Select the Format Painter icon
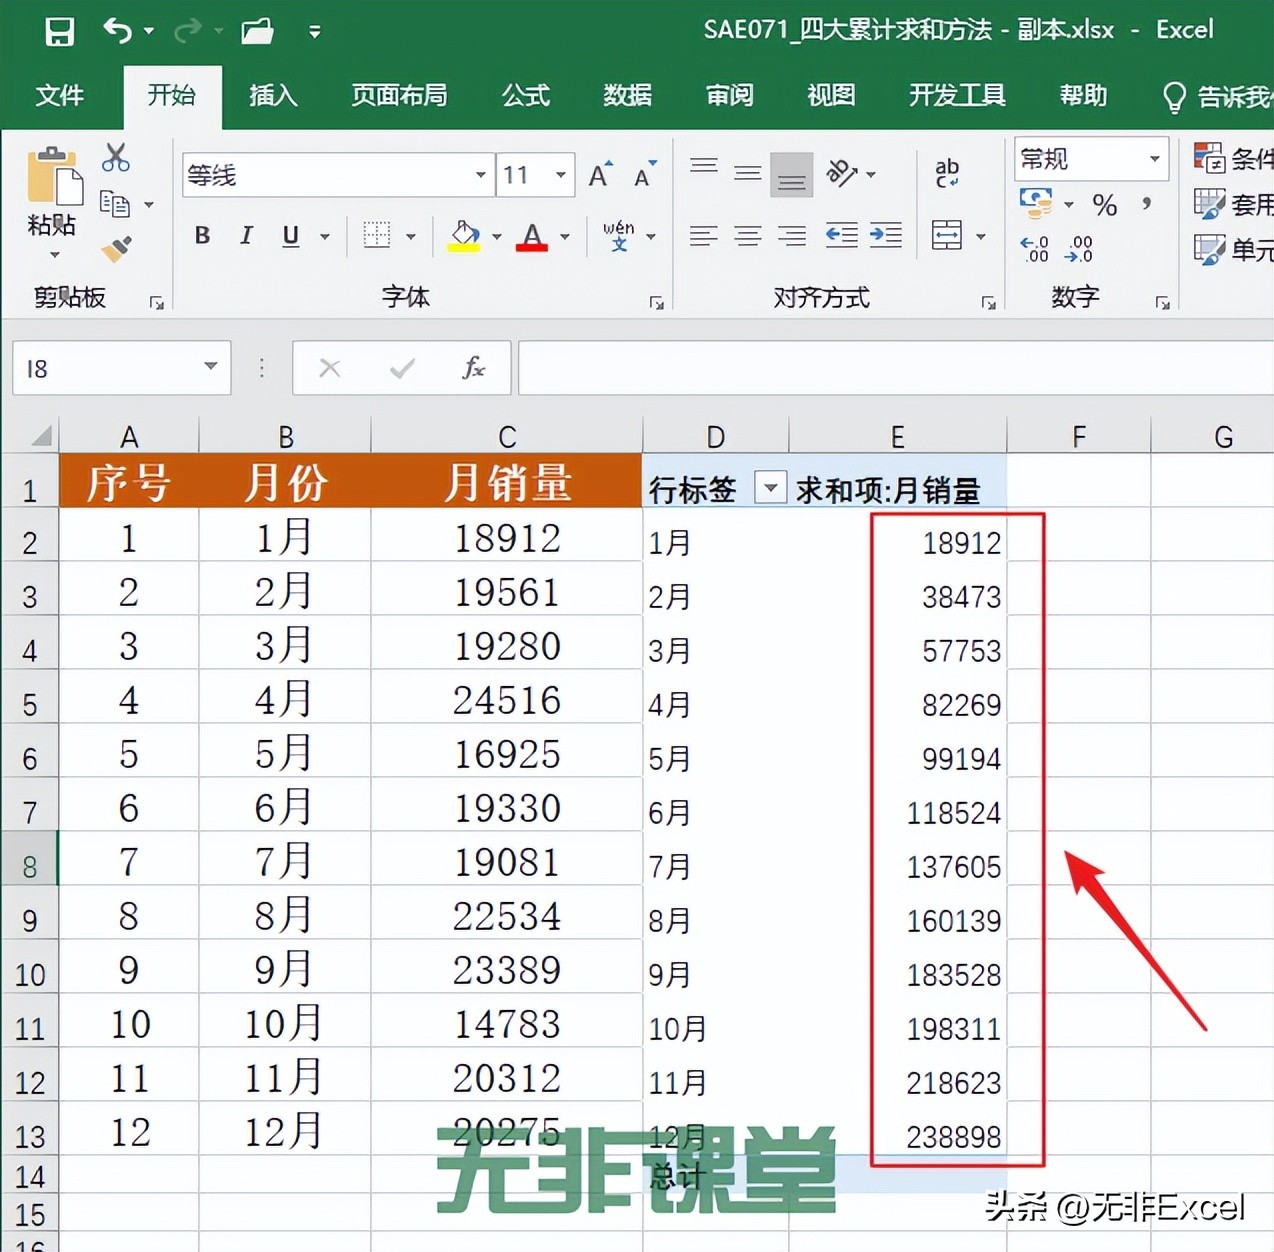The height and width of the screenshot is (1252, 1274). 113,250
